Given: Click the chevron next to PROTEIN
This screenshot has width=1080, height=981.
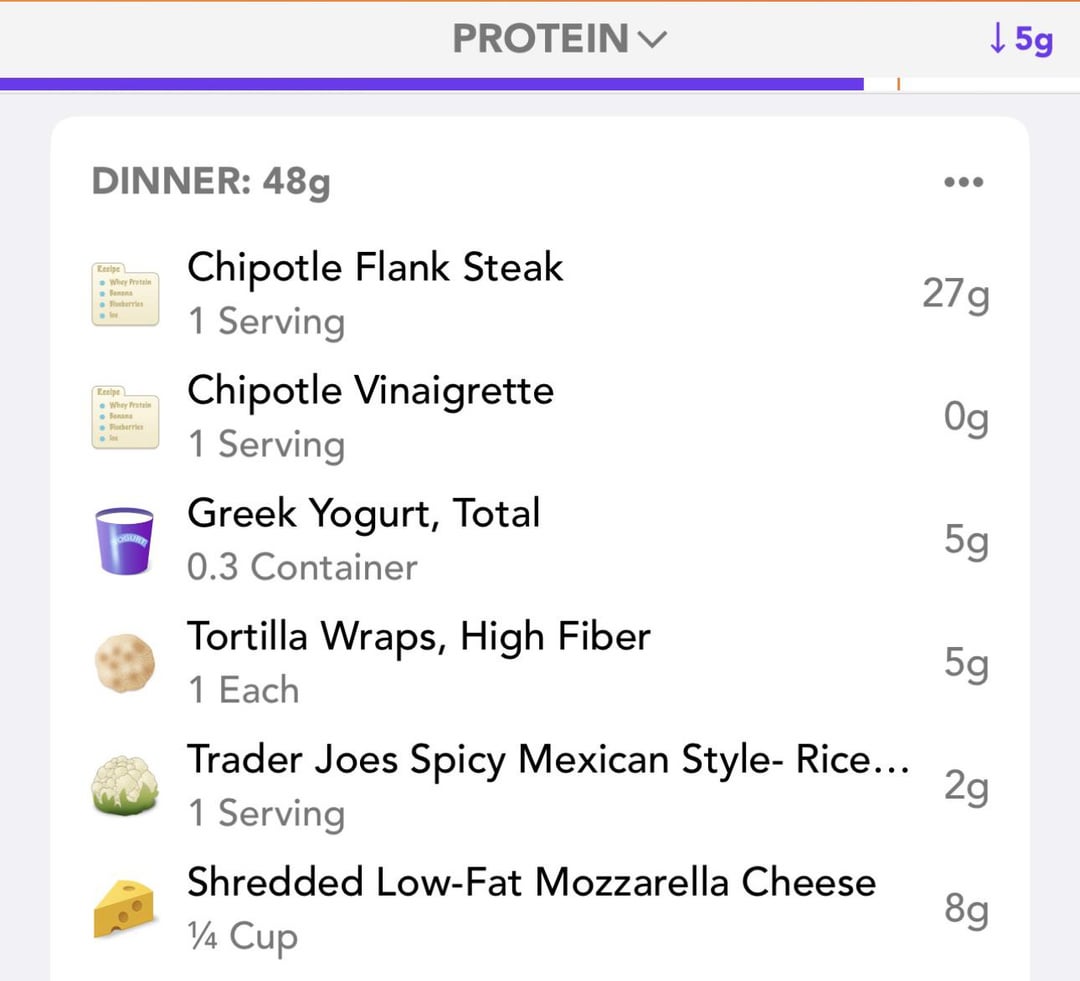Looking at the screenshot, I should (x=652, y=40).
